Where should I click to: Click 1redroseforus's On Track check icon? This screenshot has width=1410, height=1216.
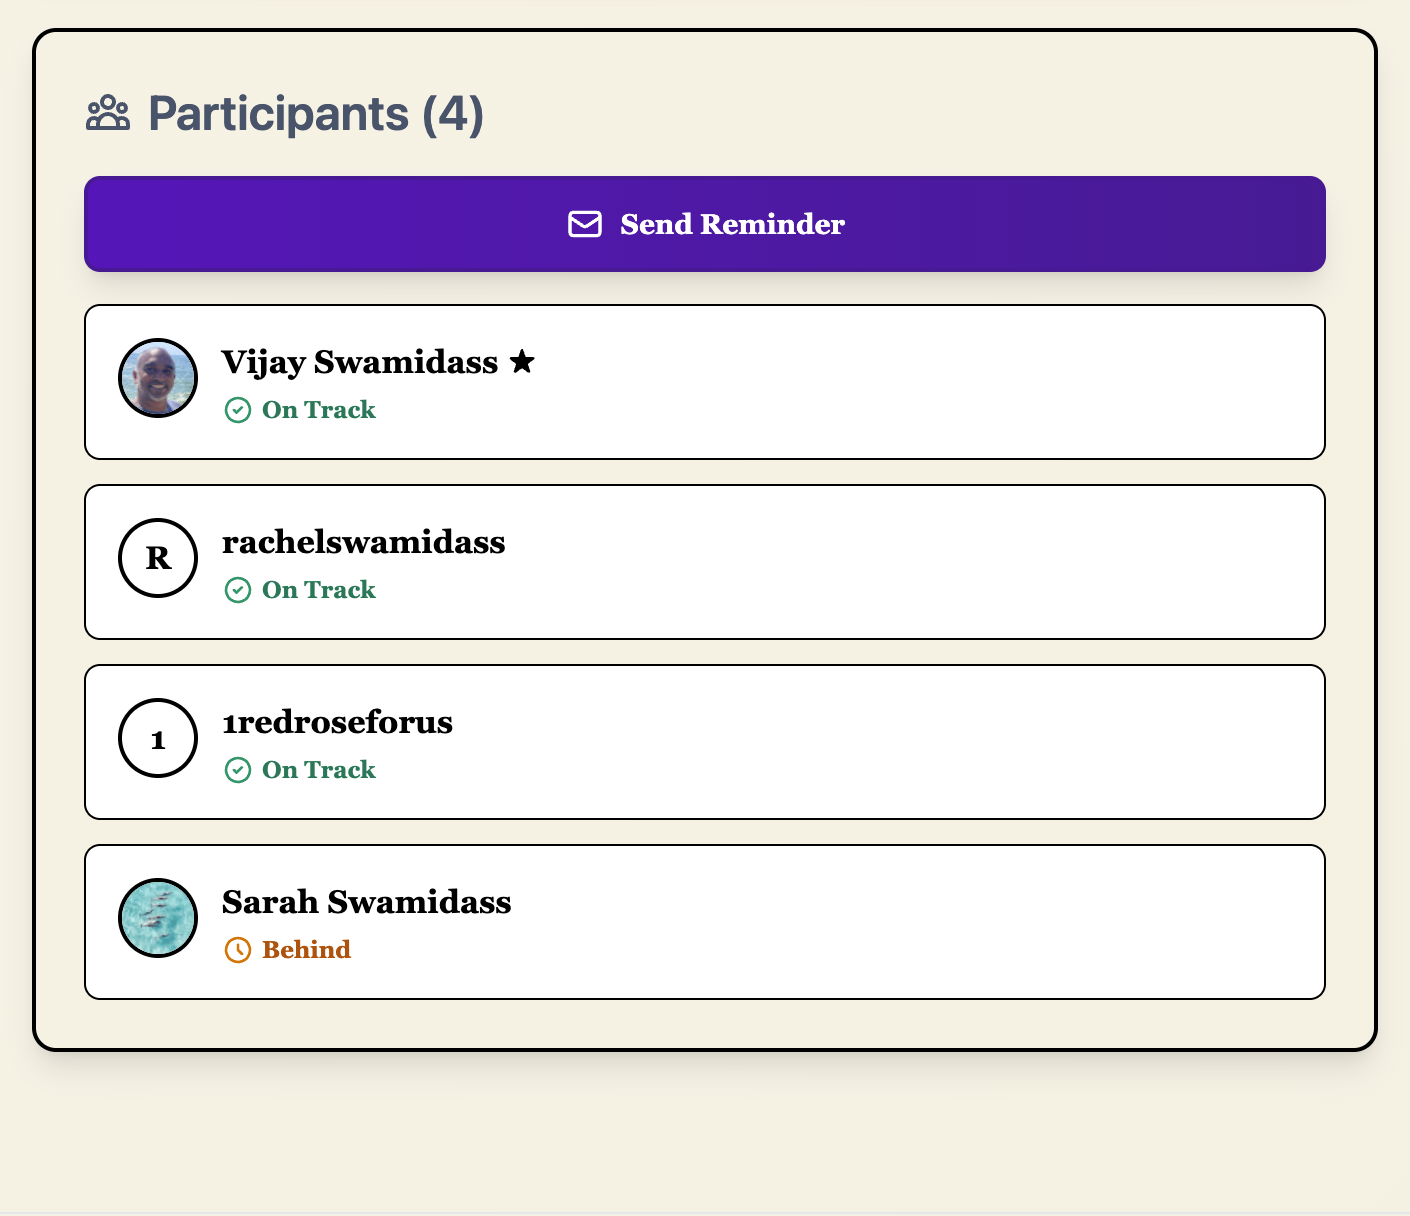click(238, 770)
